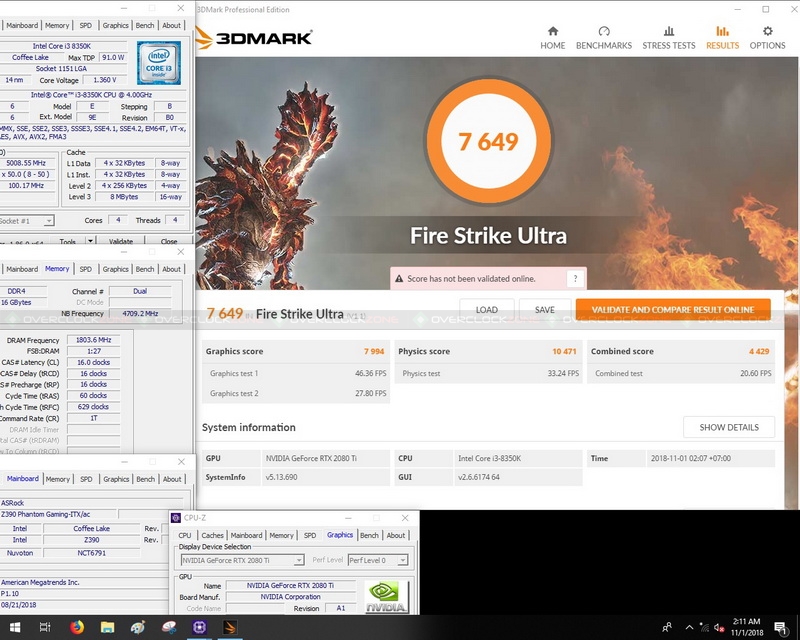Click the Core Voltage value 1.360 V
Image resolution: width=800 pixels, height=640 pixels.
click(105, 80)
